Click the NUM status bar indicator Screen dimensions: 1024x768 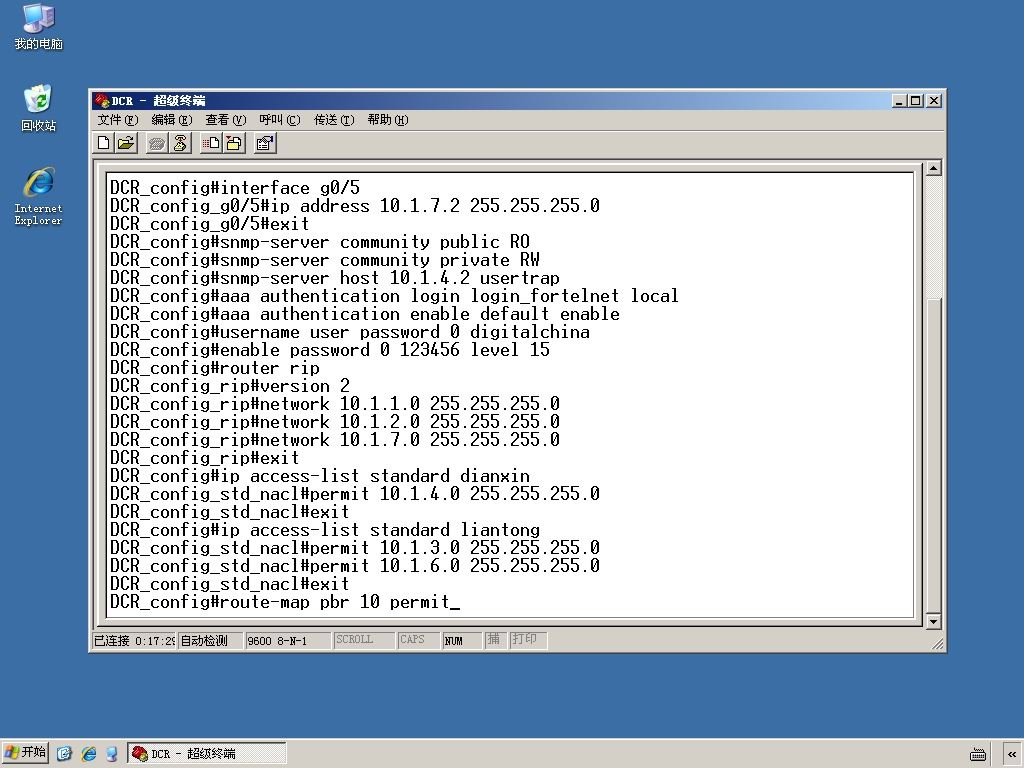click(462, 640)
